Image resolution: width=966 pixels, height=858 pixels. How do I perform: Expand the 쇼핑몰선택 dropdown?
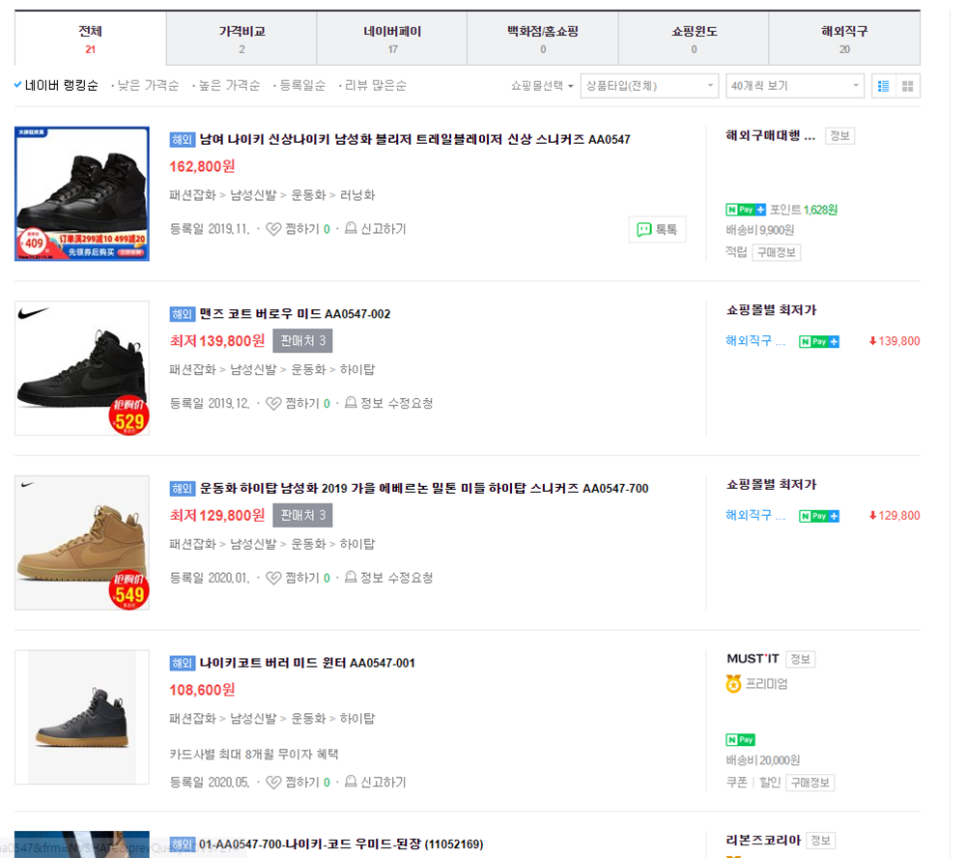tap(542, 86)
